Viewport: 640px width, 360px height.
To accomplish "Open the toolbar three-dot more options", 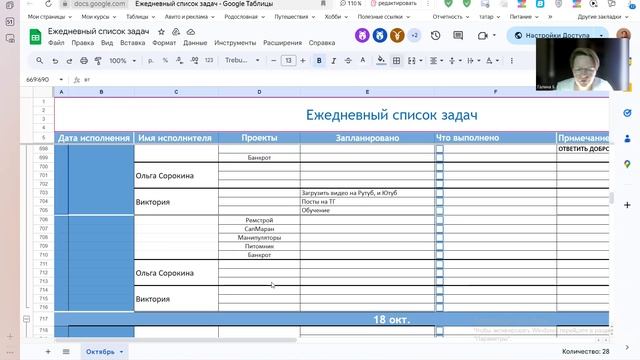I will coord(511,60).
